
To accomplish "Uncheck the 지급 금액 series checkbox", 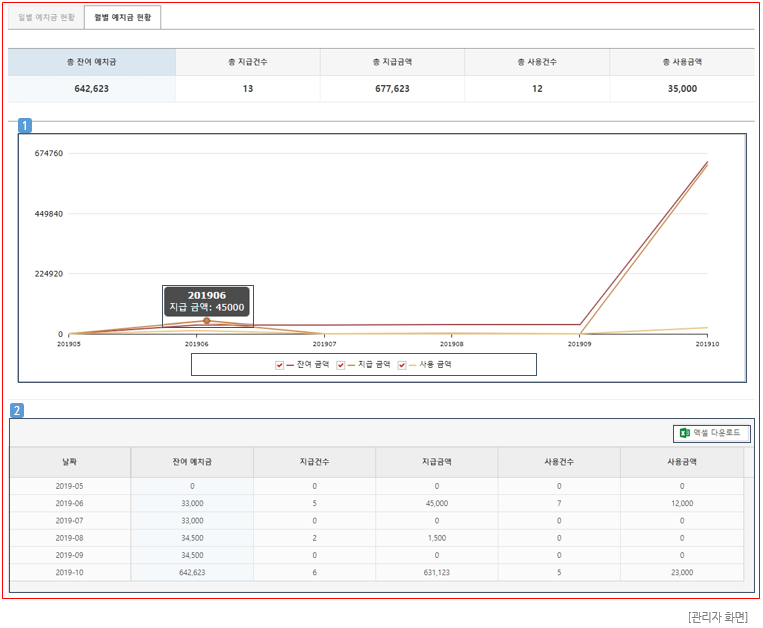I will pyautogui.click(x=341, y=365).
